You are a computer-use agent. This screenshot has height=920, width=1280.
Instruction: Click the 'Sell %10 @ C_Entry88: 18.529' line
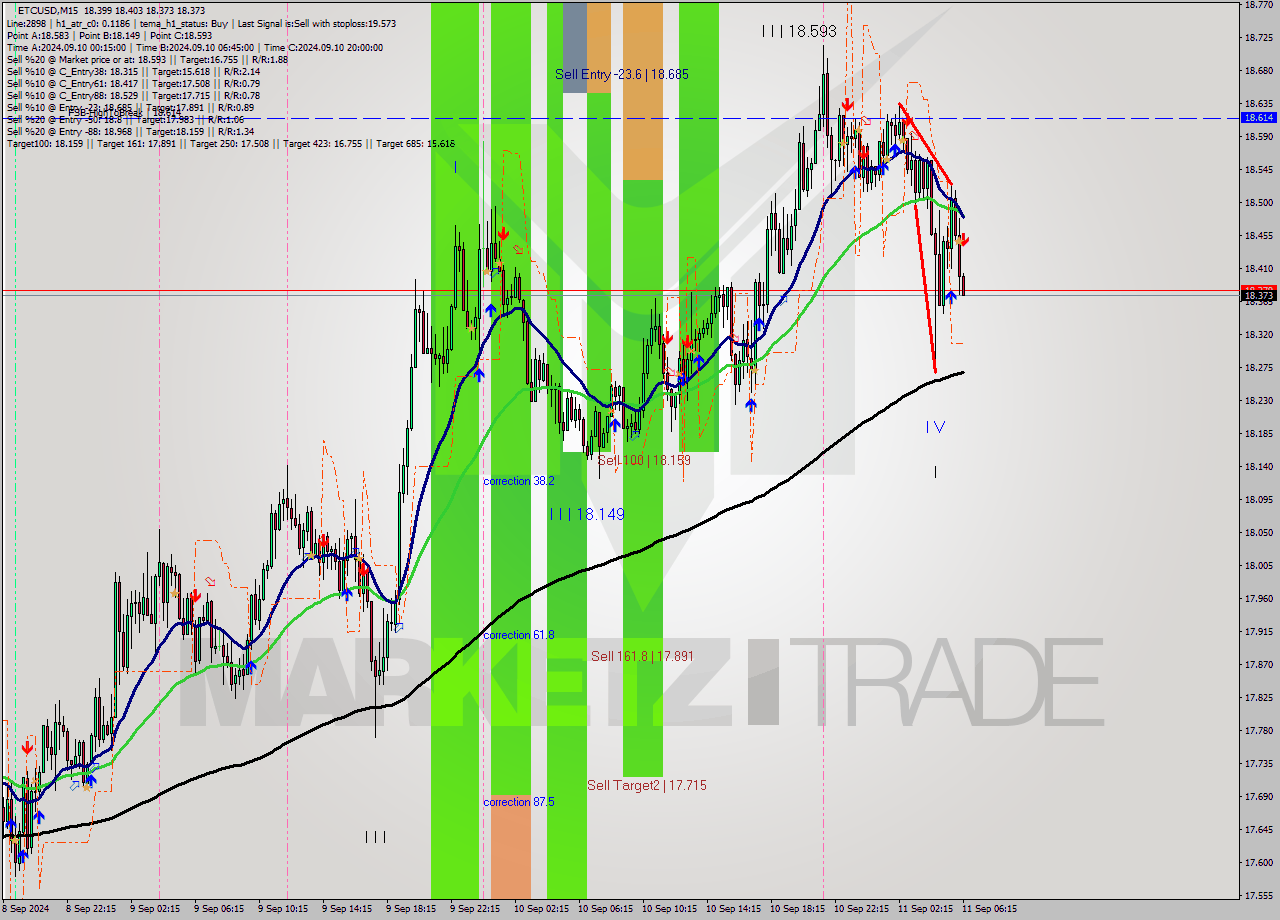click(x=133, y=95)
